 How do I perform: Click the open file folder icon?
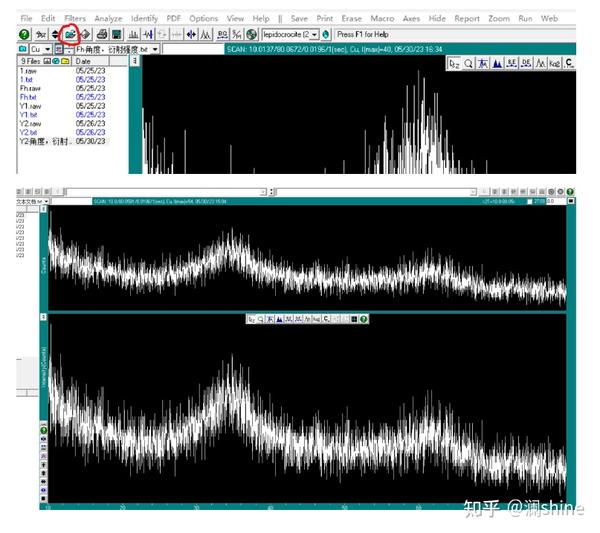pos(71,34)
